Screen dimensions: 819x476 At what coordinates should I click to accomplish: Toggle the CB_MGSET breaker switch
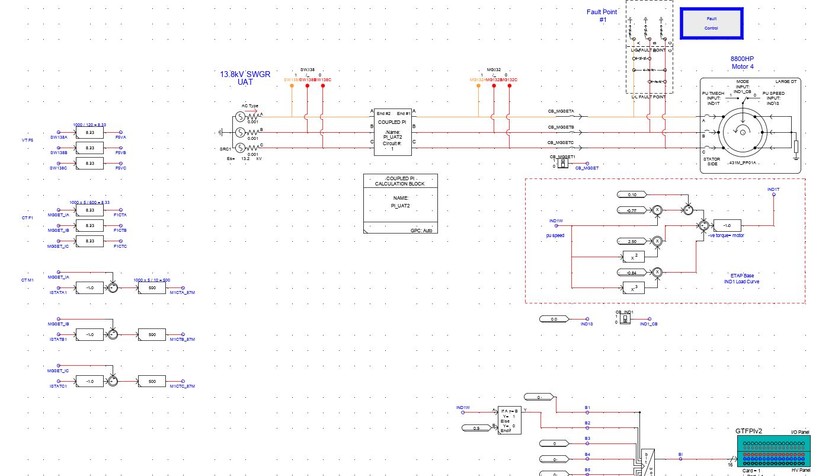coord(563,164)
